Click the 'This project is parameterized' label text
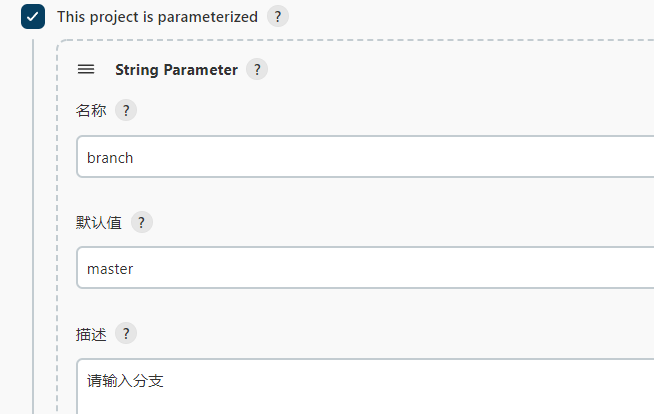The width and height of the screenshot is (654, 414). coord(157,17)
